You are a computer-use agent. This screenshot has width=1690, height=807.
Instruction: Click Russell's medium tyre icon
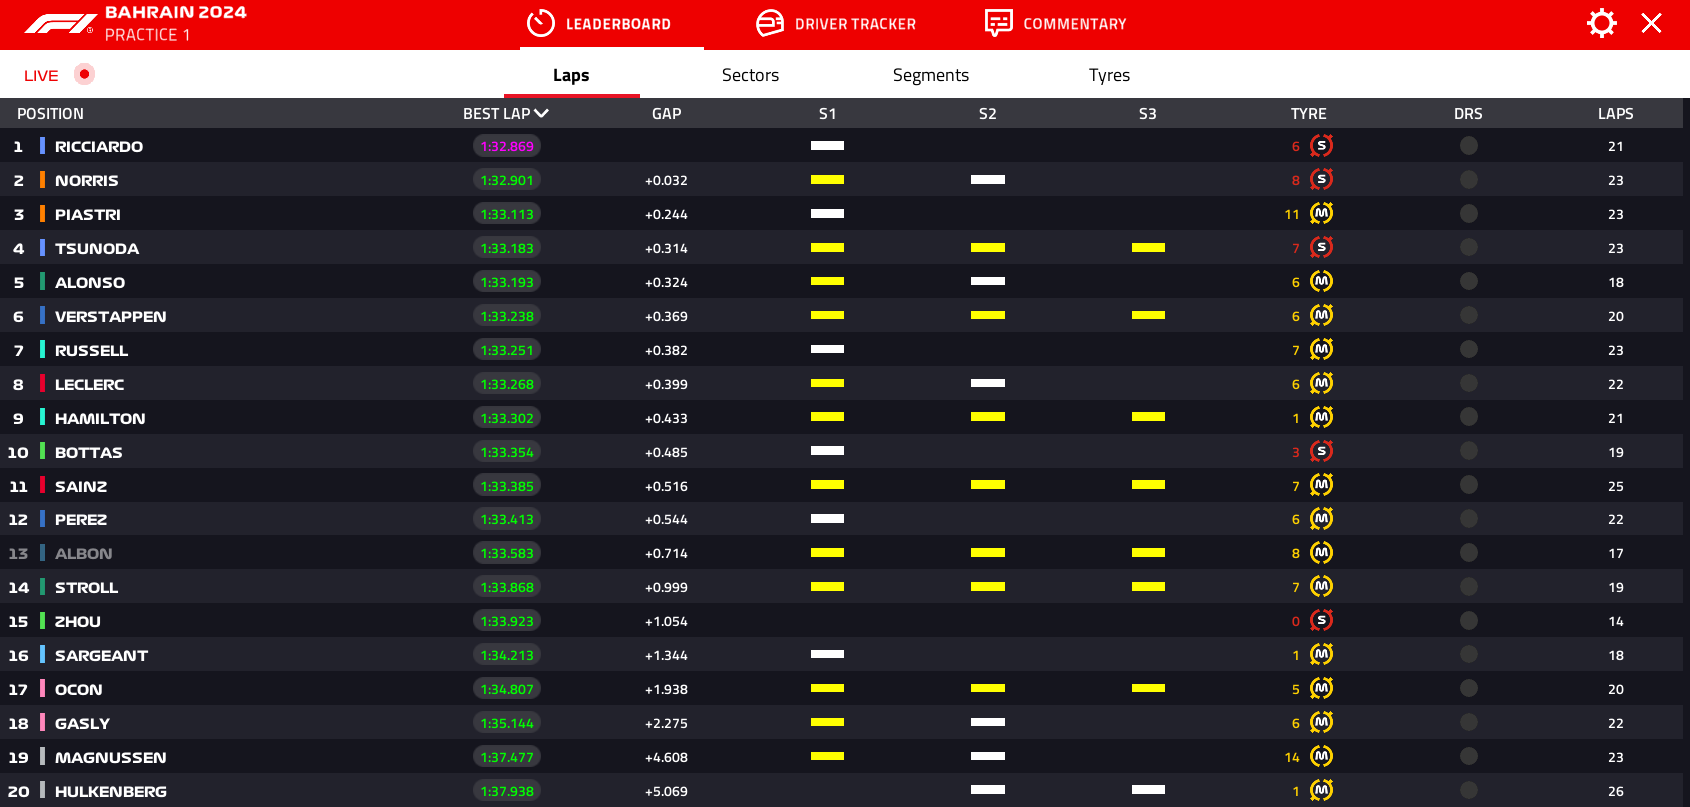1321,350
